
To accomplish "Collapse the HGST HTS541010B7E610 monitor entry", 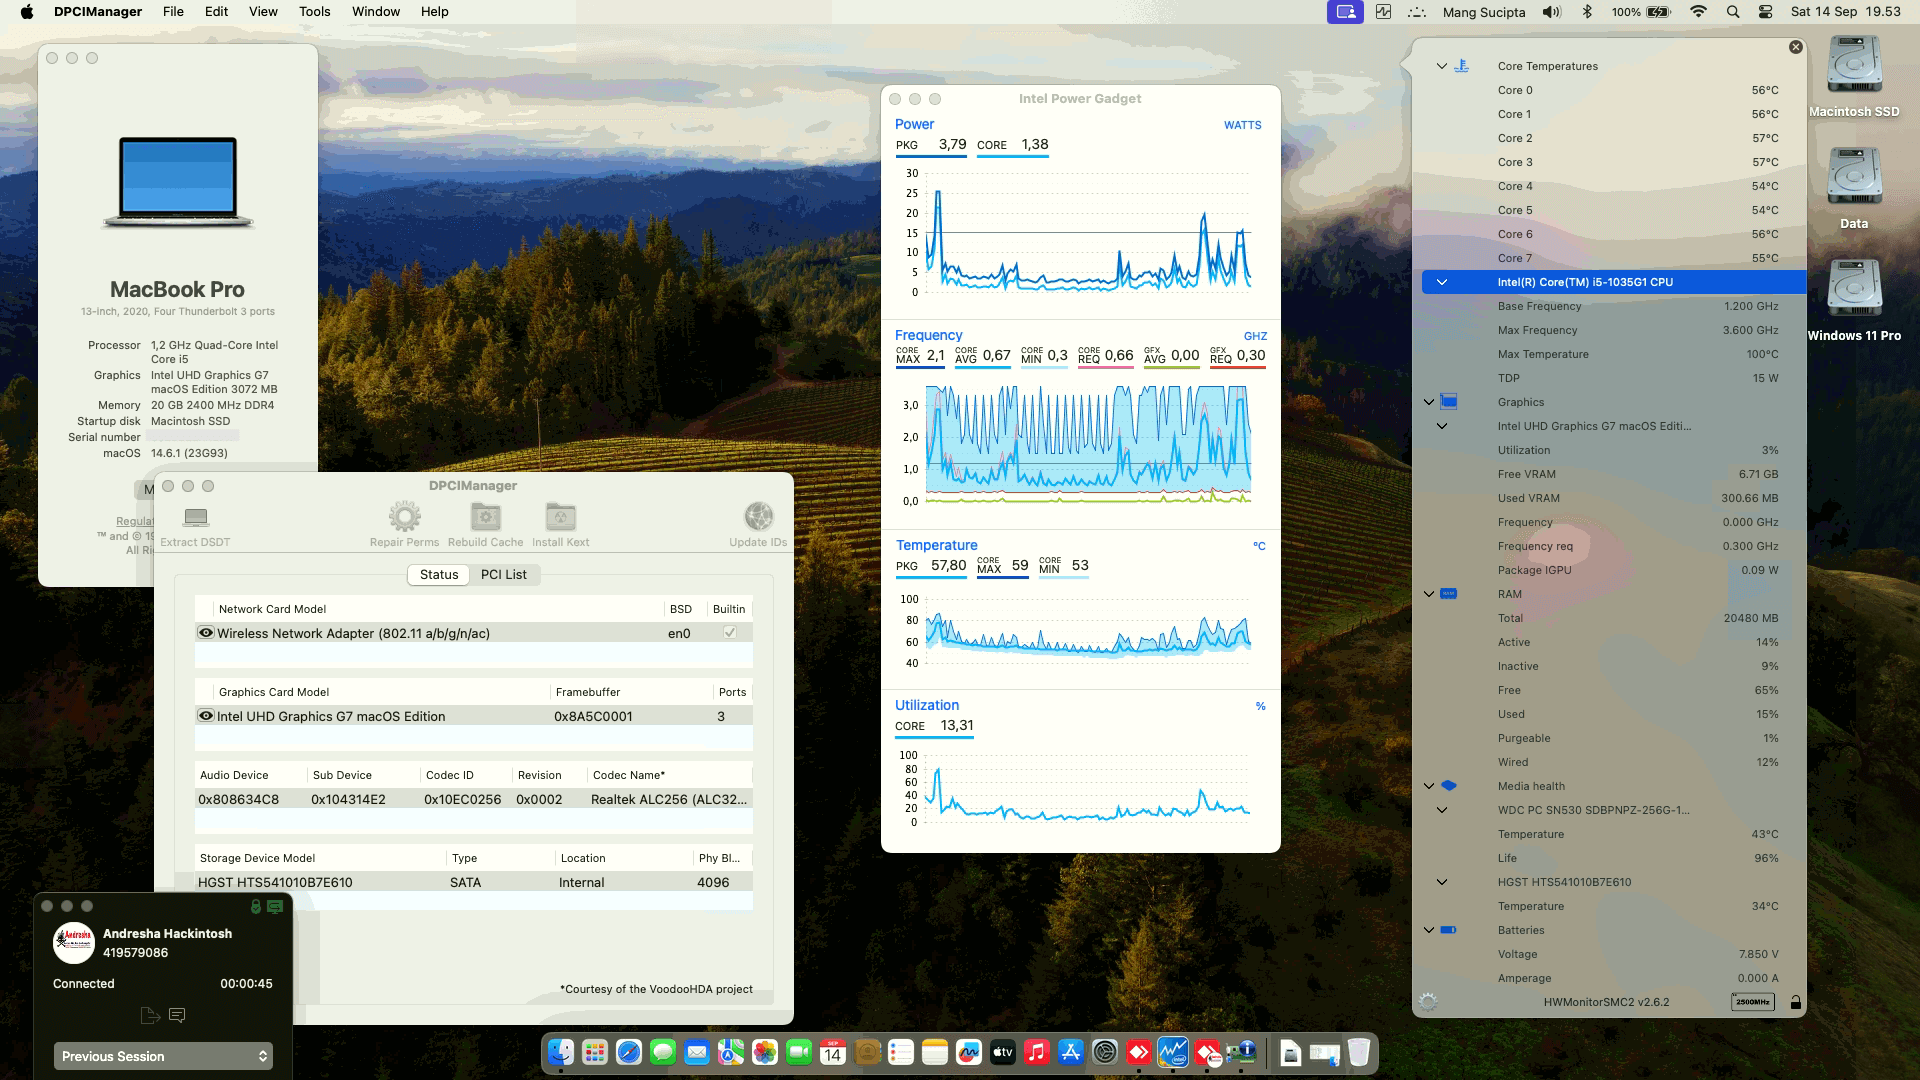I will [1442, 882].
